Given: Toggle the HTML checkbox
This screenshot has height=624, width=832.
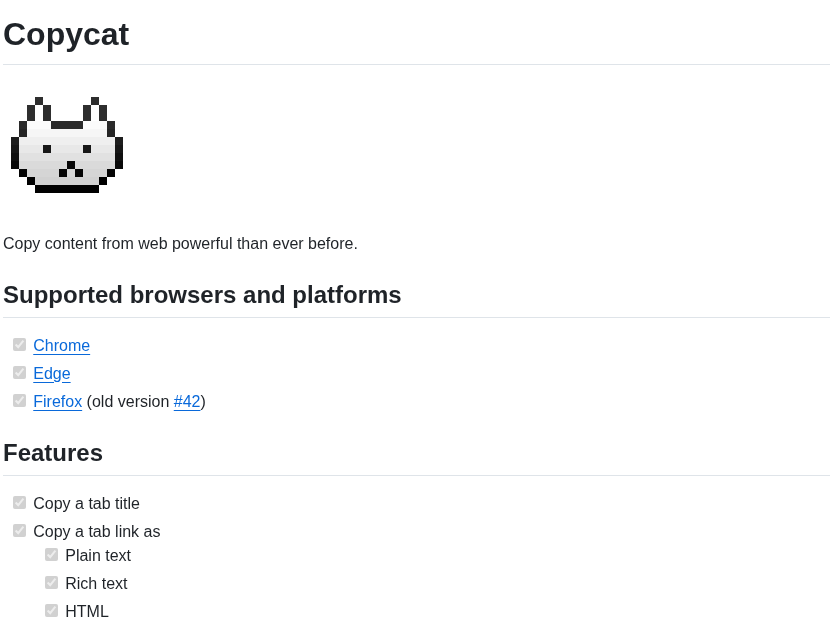Looking at the screenshot, I should pos(51,611).
